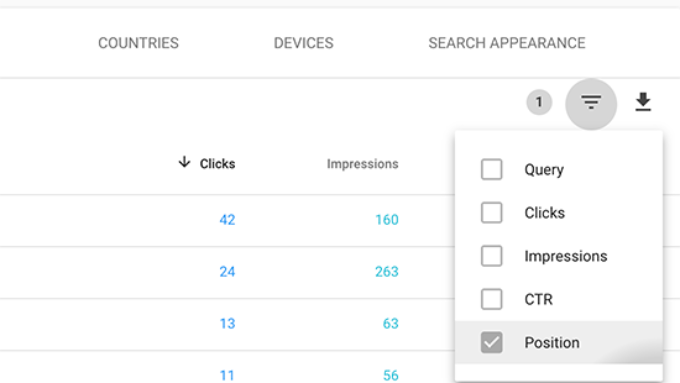Click the 42 clicks value

coord(227,220)
